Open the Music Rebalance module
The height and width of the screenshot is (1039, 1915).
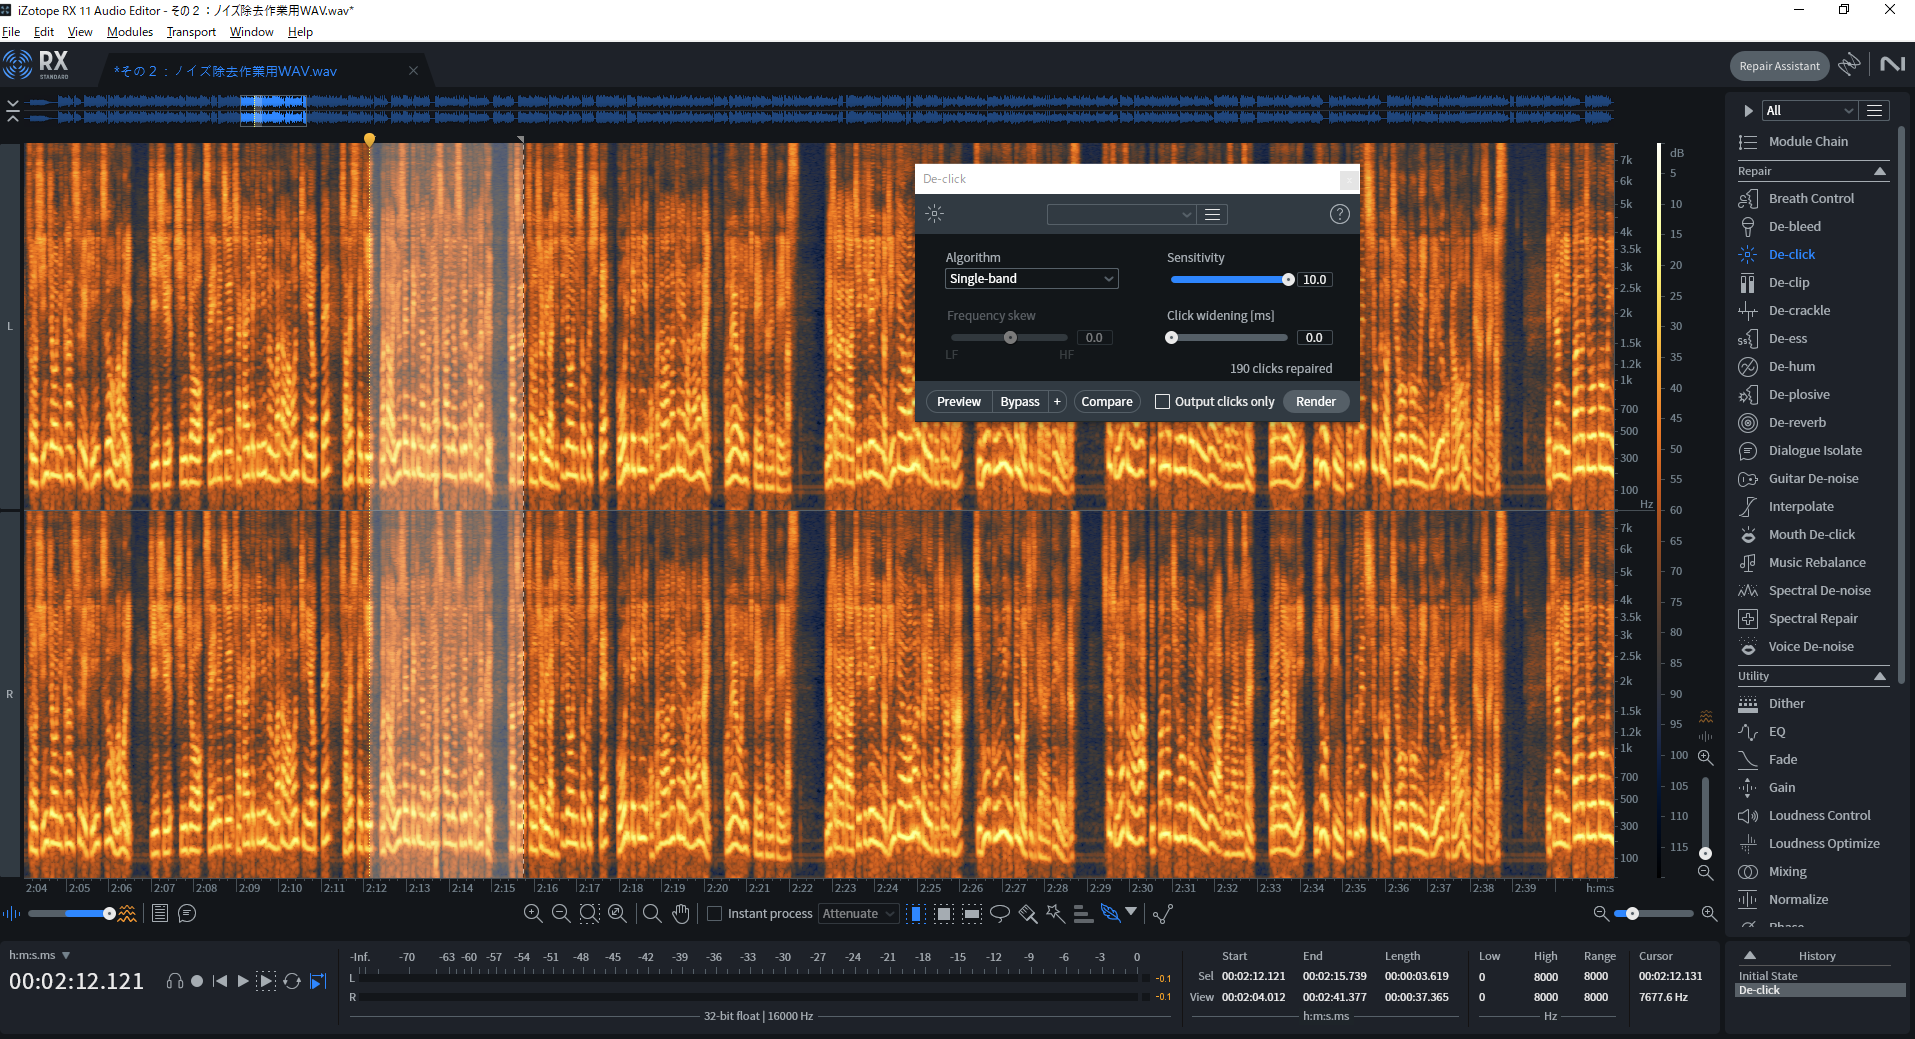coord(1817,562)
